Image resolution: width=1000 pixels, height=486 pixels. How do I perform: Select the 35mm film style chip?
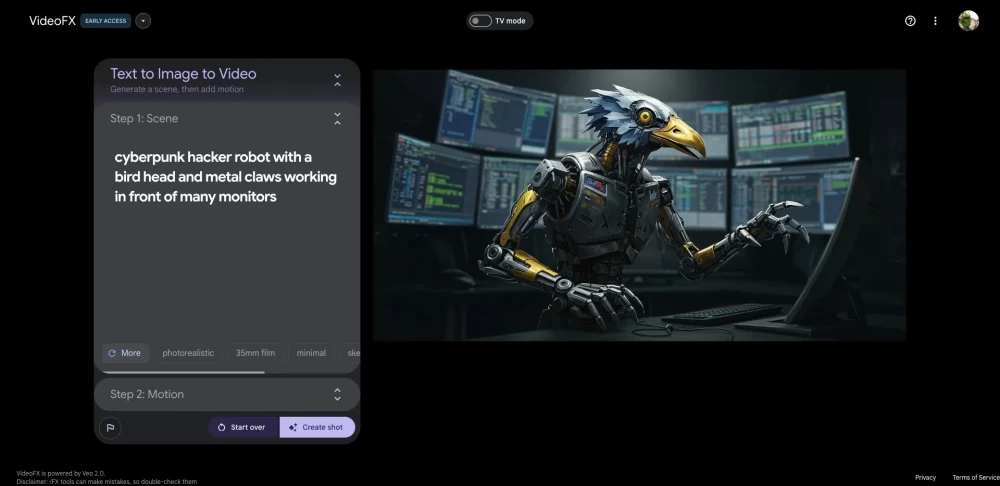point(254,353)
